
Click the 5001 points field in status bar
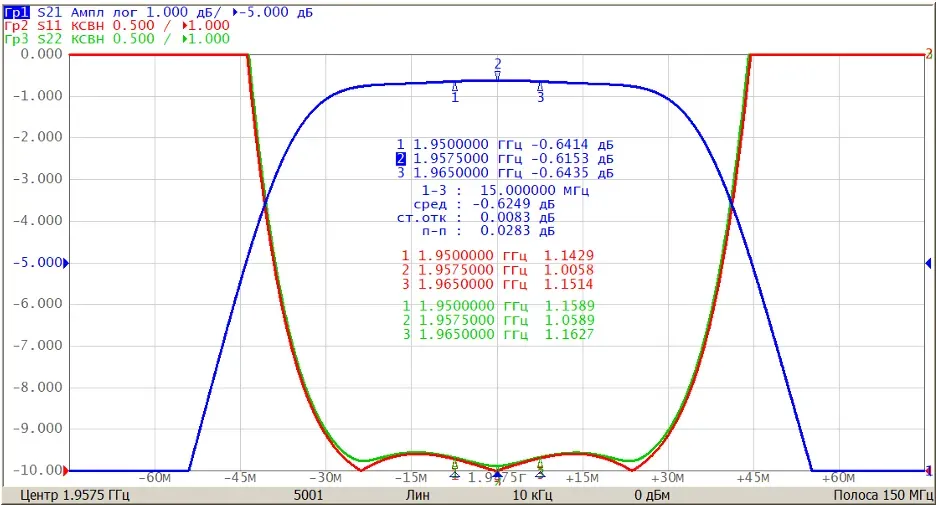click(309, 495)
